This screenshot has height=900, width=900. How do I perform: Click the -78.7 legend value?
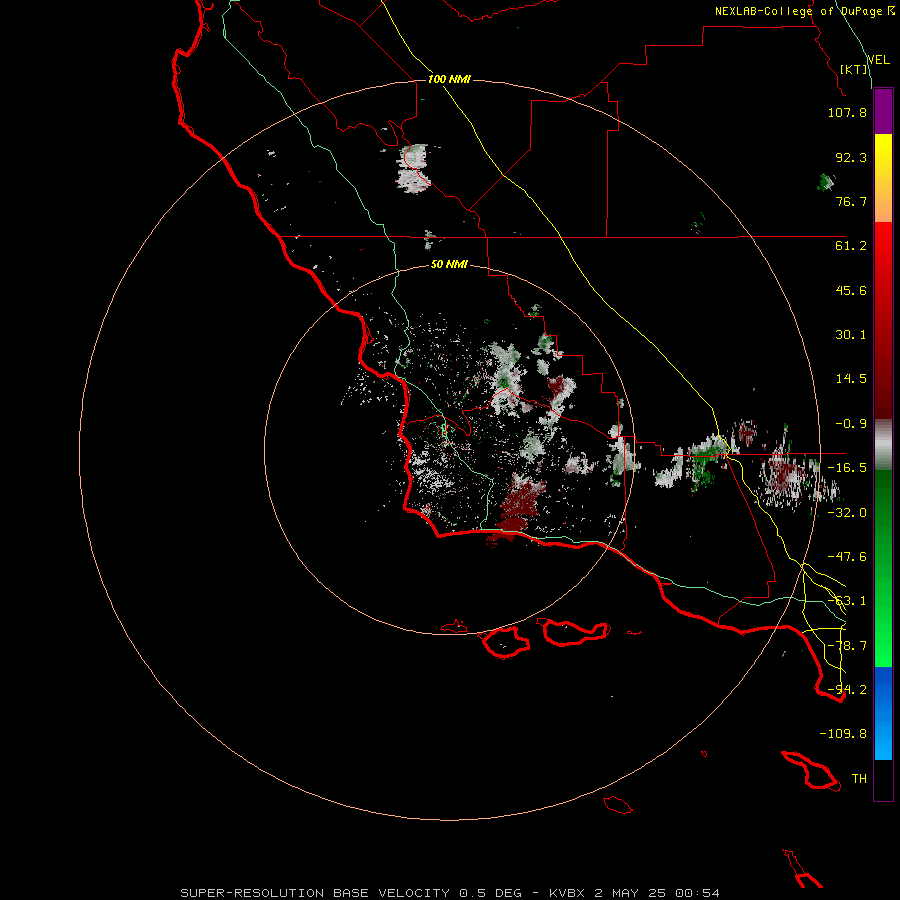pyautogui.click(x=847, y=646)
